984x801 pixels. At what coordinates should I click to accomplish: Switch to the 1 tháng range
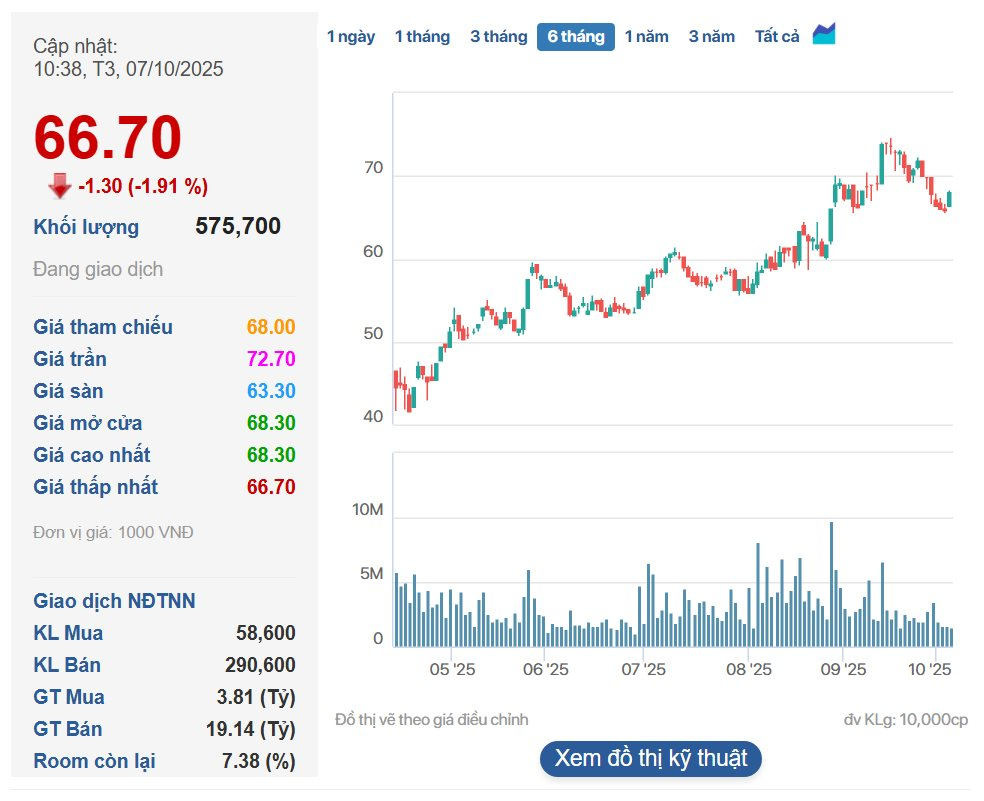click(422, 37)
